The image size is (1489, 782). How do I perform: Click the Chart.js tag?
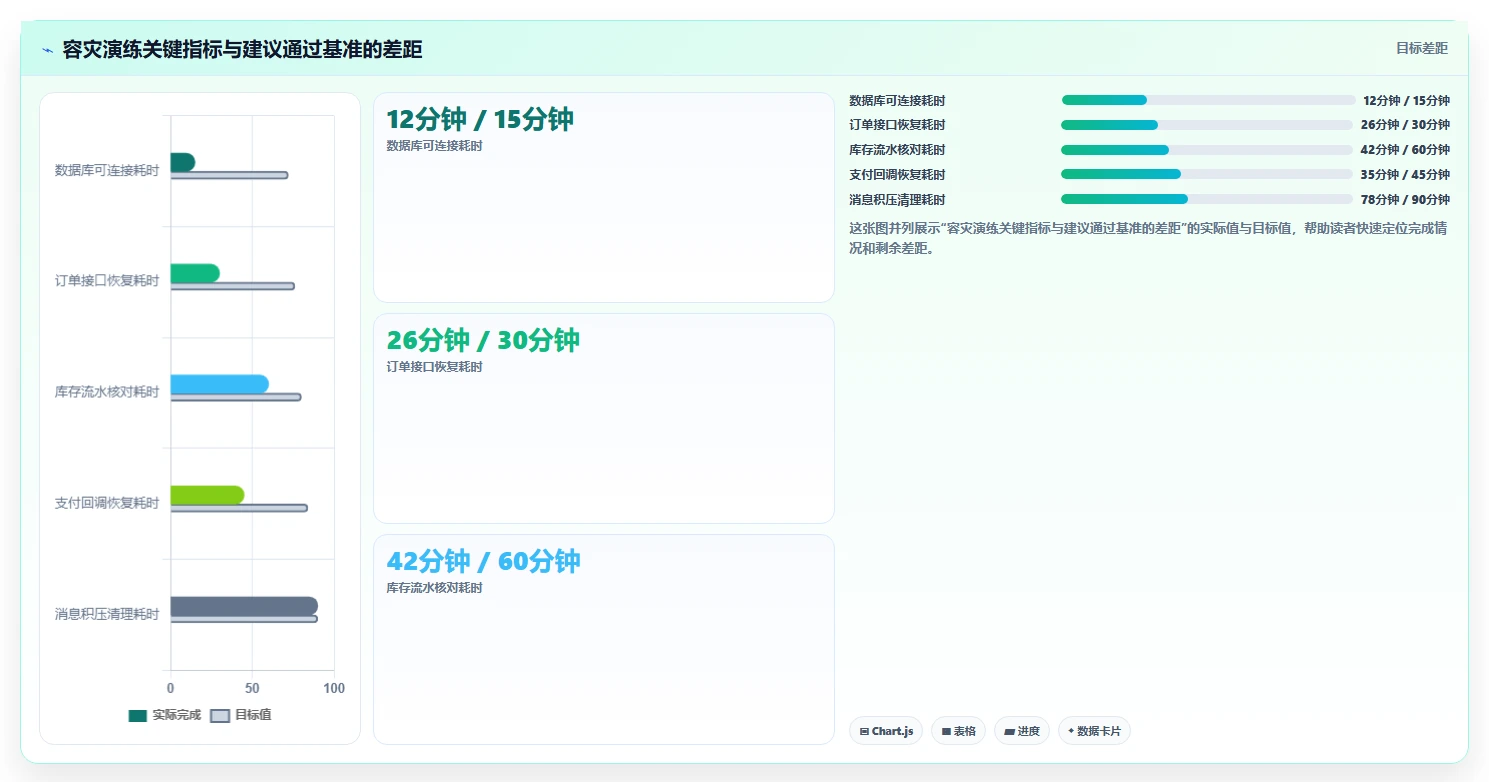pos(885,731)
